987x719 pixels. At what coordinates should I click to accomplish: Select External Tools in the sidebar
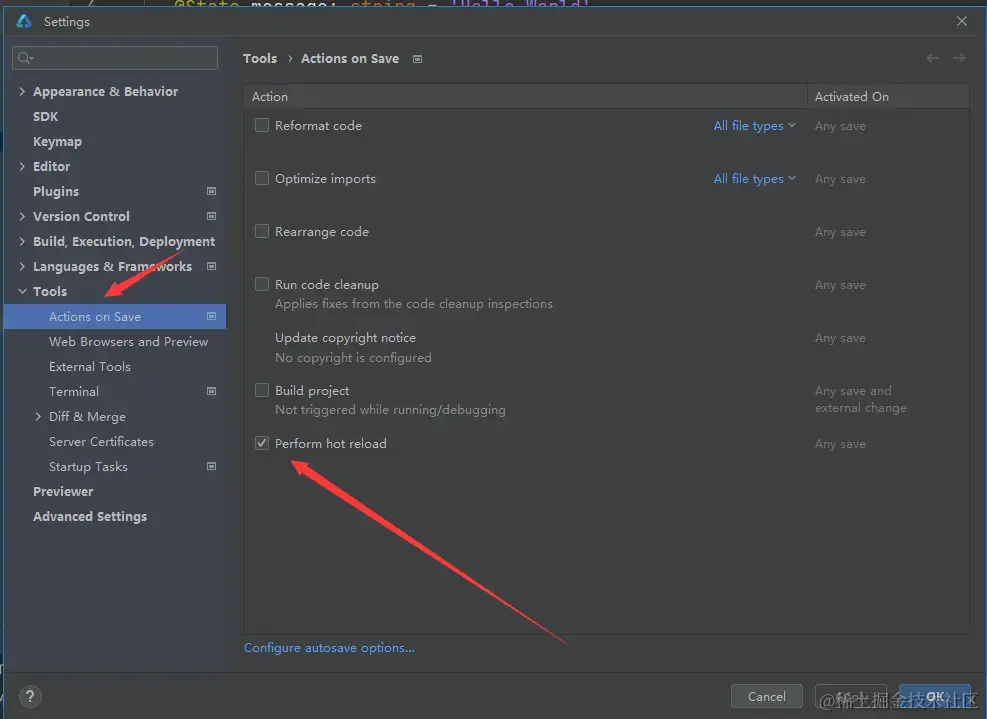tap(90, 366)
